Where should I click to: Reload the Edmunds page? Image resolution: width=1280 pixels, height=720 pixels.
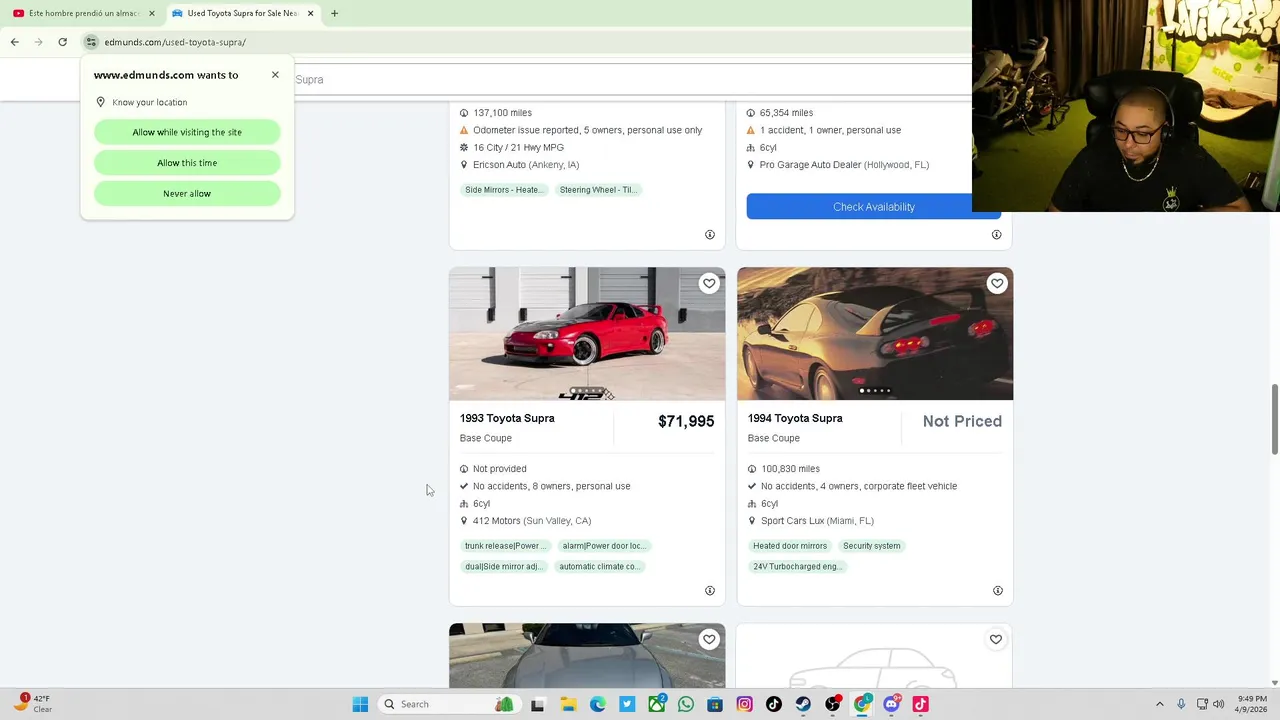coord(62,42)
